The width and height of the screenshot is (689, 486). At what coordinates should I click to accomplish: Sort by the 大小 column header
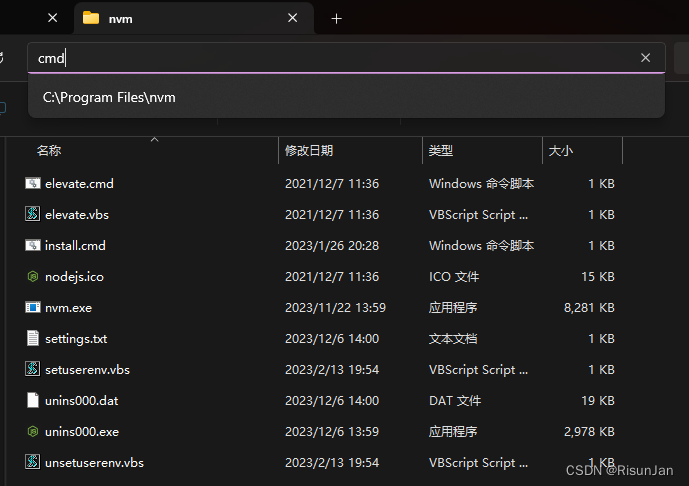pyautogui.click(x=561, y=151)
